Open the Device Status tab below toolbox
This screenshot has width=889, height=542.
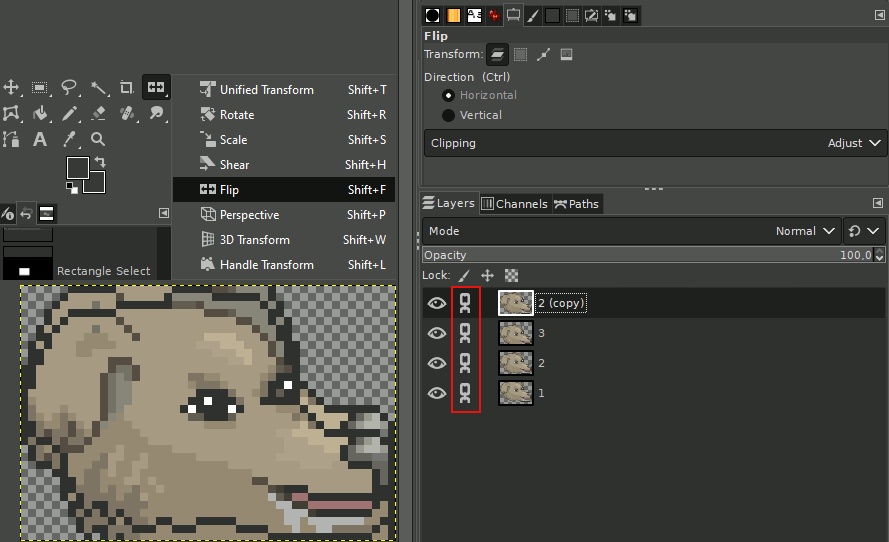7,214
